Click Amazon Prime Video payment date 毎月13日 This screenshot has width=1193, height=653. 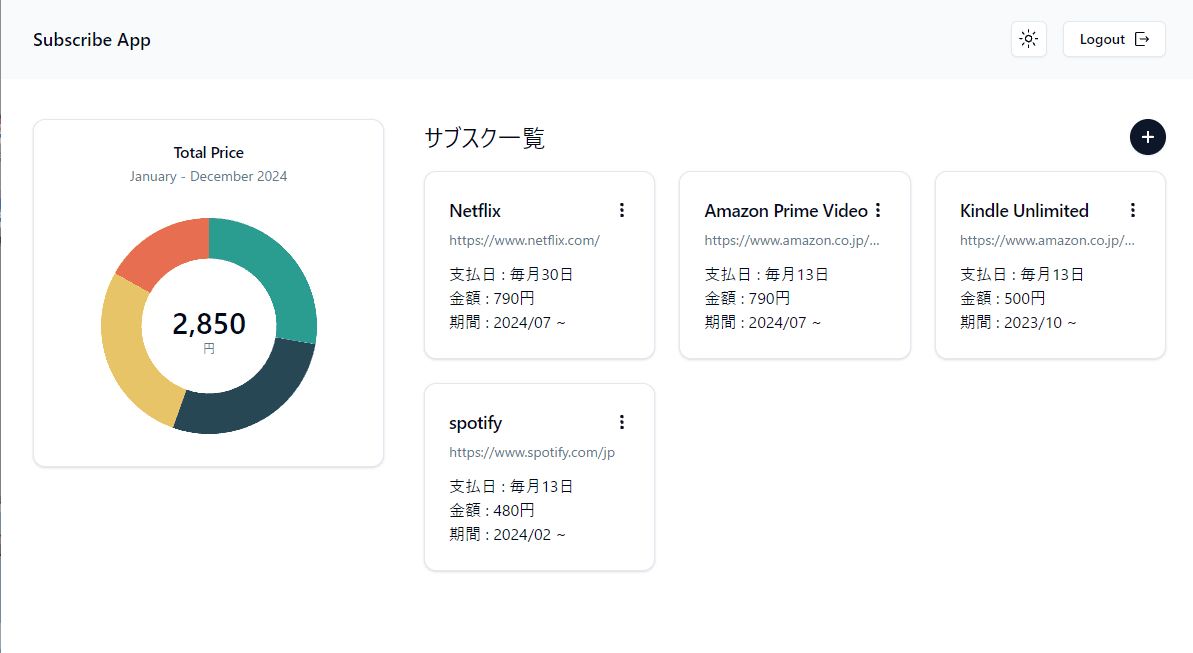point(797,275)
